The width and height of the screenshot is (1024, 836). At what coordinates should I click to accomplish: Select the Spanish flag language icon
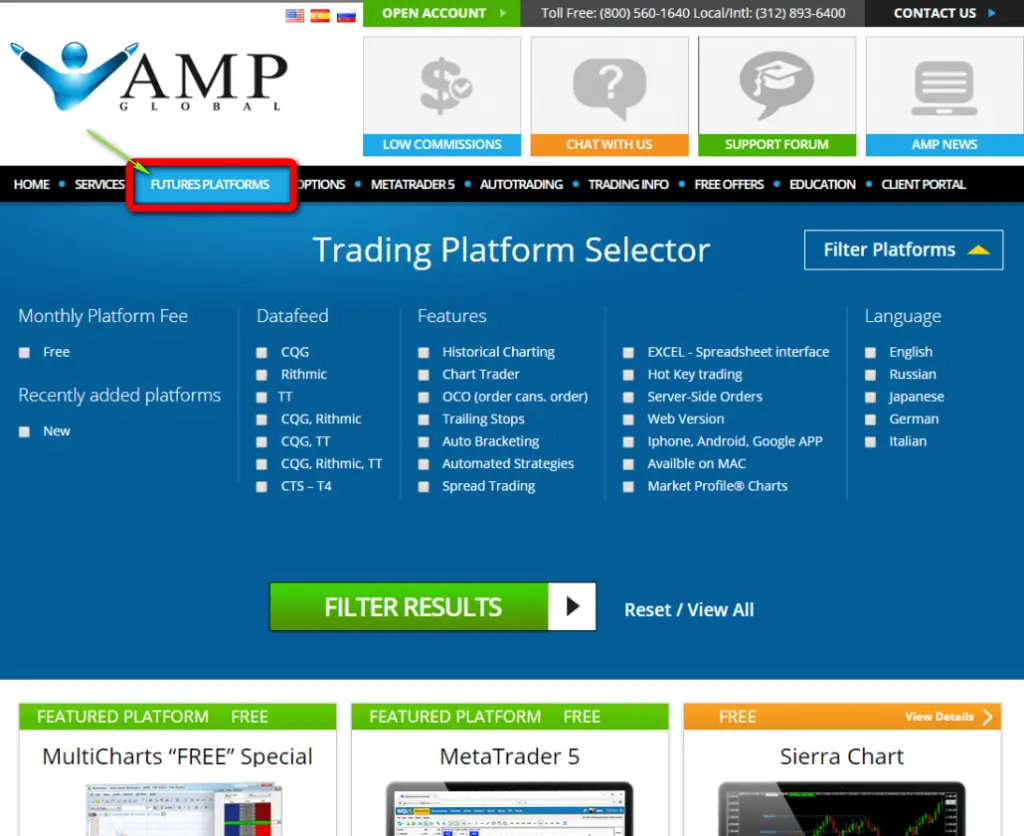click(x=320, y=15)
